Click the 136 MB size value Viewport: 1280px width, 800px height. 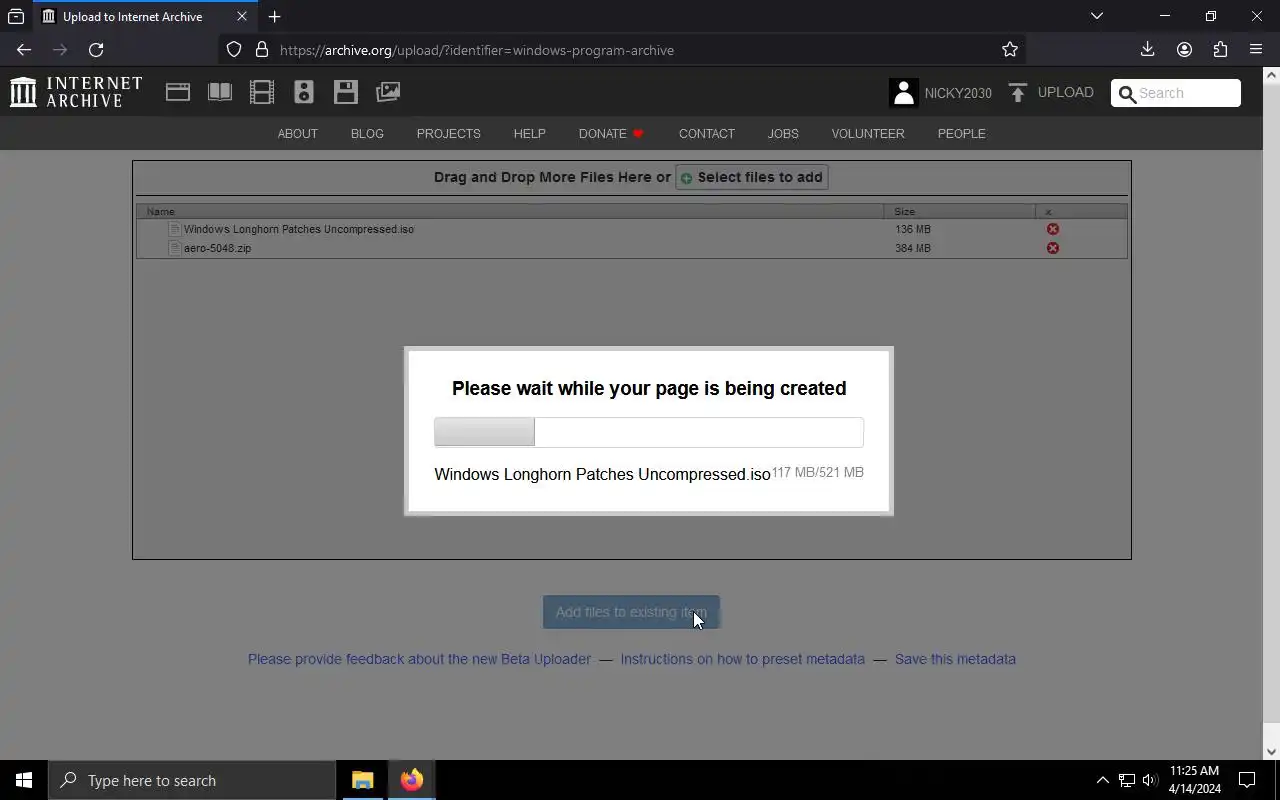click(x=913, y=229)
